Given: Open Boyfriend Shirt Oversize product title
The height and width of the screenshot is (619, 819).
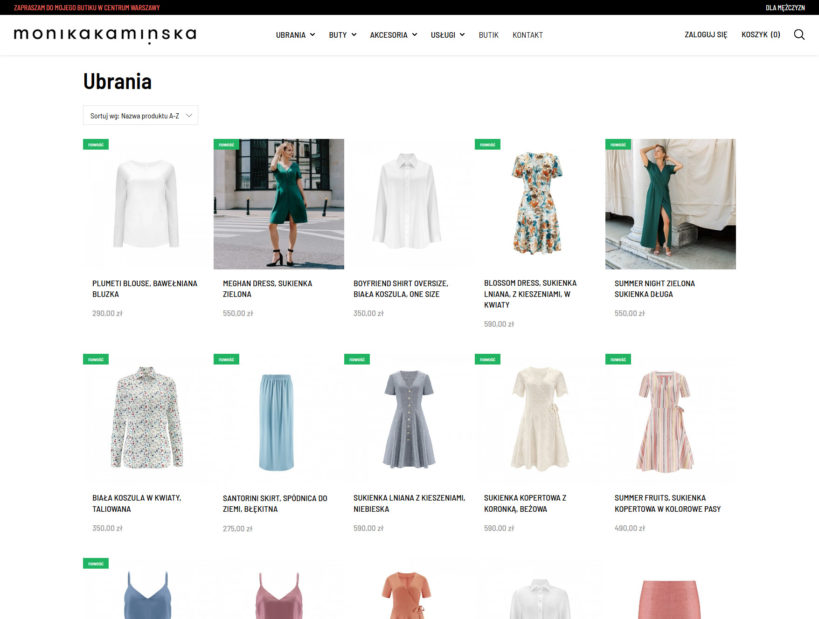Looking at the screenshot, I should (x=401, y=288).
